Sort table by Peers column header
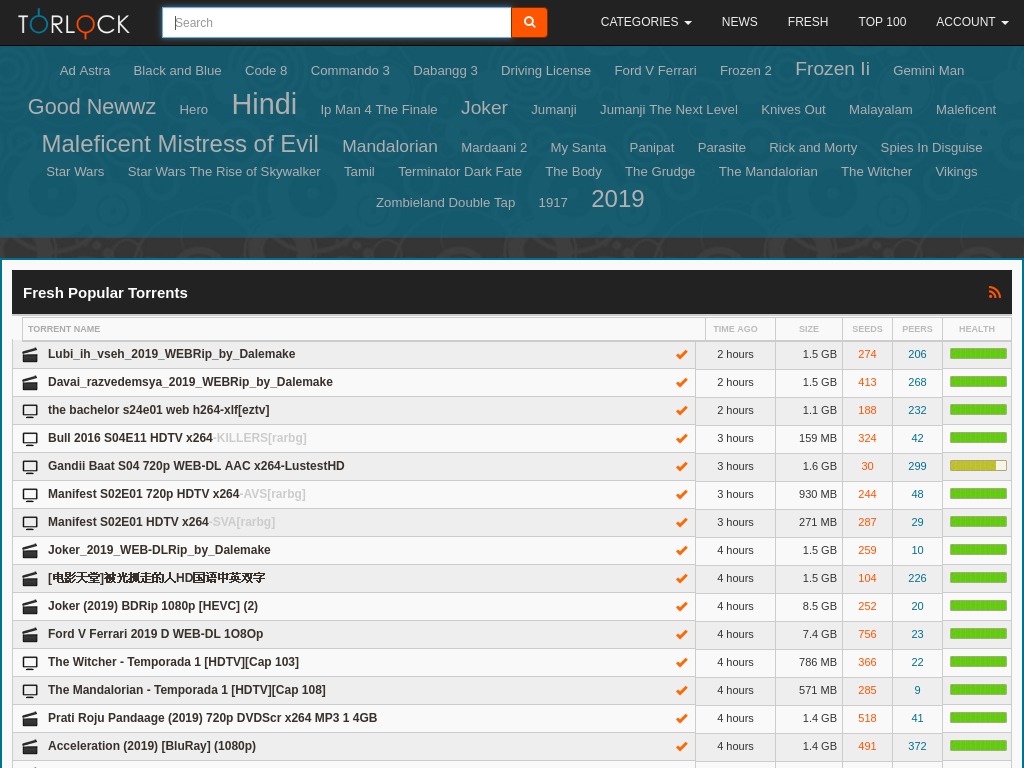The image size is (1024, 768). pos(917,329)
